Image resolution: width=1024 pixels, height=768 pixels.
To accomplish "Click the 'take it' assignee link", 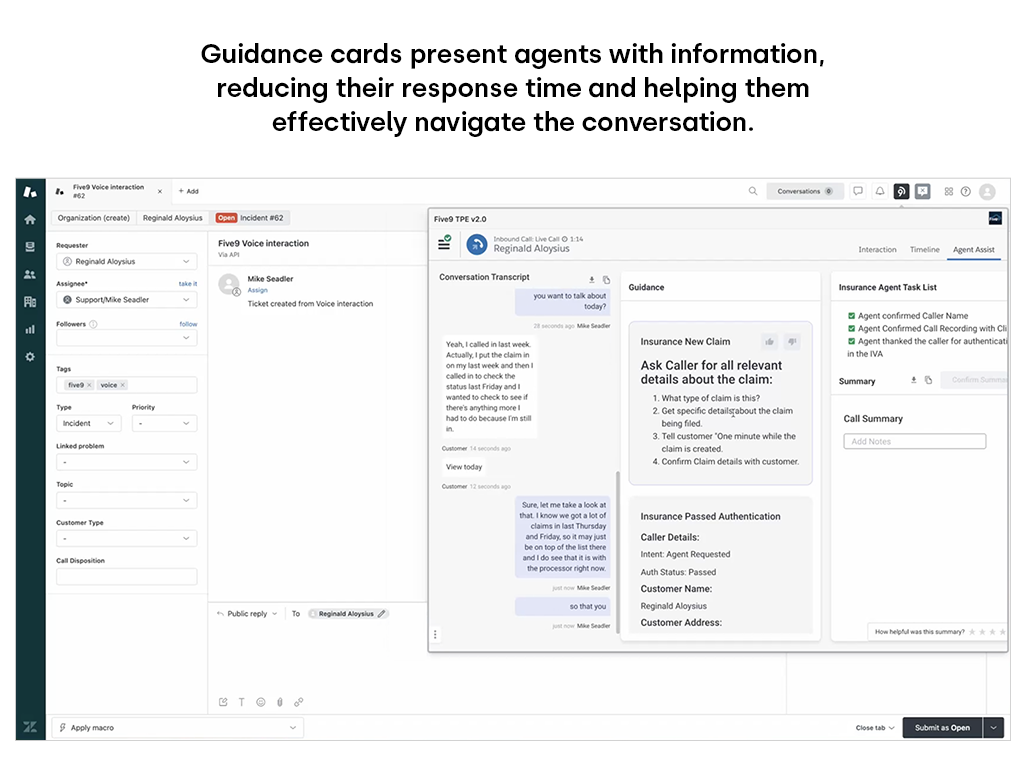I will point(187,284).
